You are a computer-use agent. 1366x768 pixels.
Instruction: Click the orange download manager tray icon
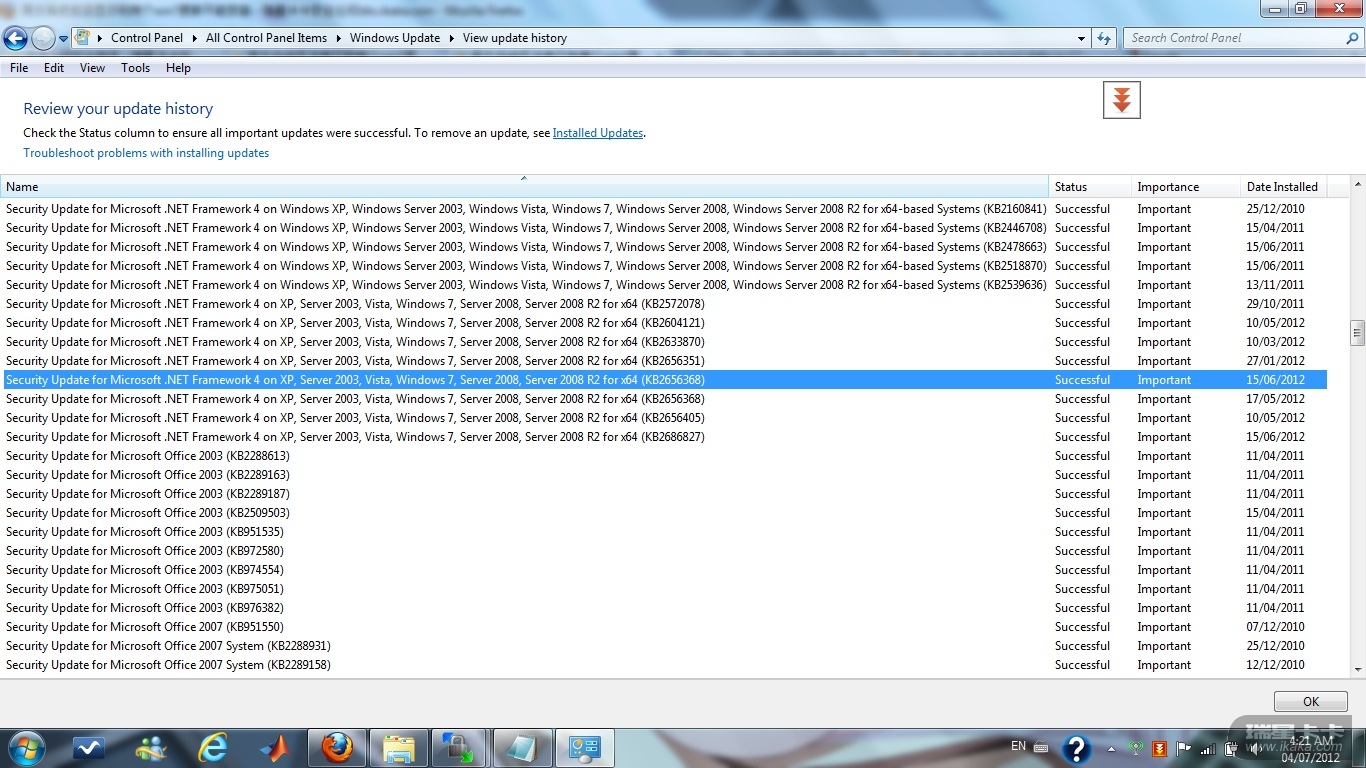tap(1160, 748)
